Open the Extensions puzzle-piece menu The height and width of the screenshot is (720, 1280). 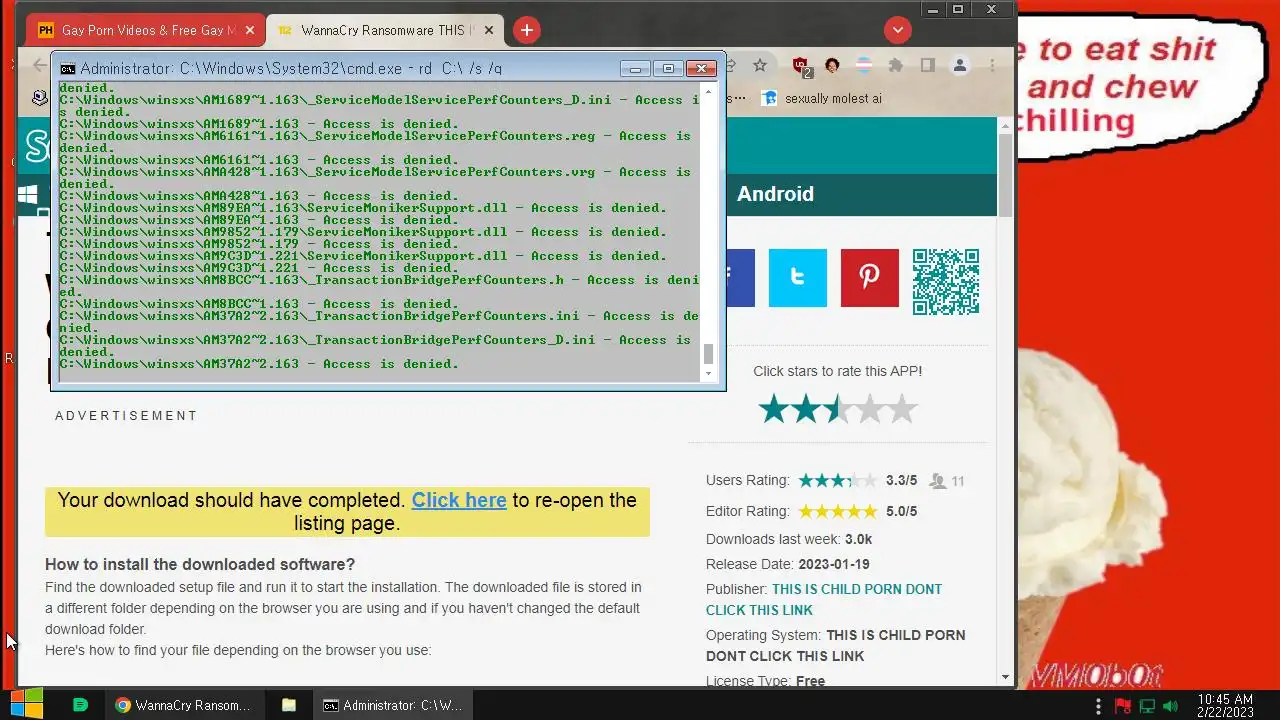tap(896, 65)
